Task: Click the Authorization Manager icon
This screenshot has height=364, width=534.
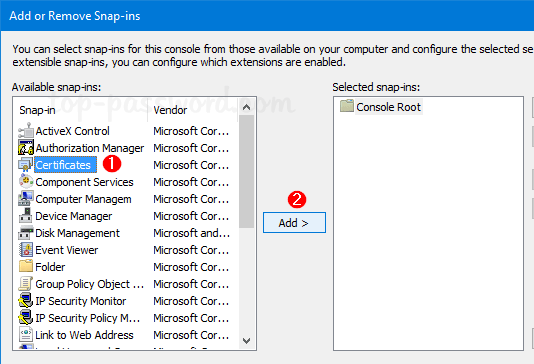Action: pos(26,148)
